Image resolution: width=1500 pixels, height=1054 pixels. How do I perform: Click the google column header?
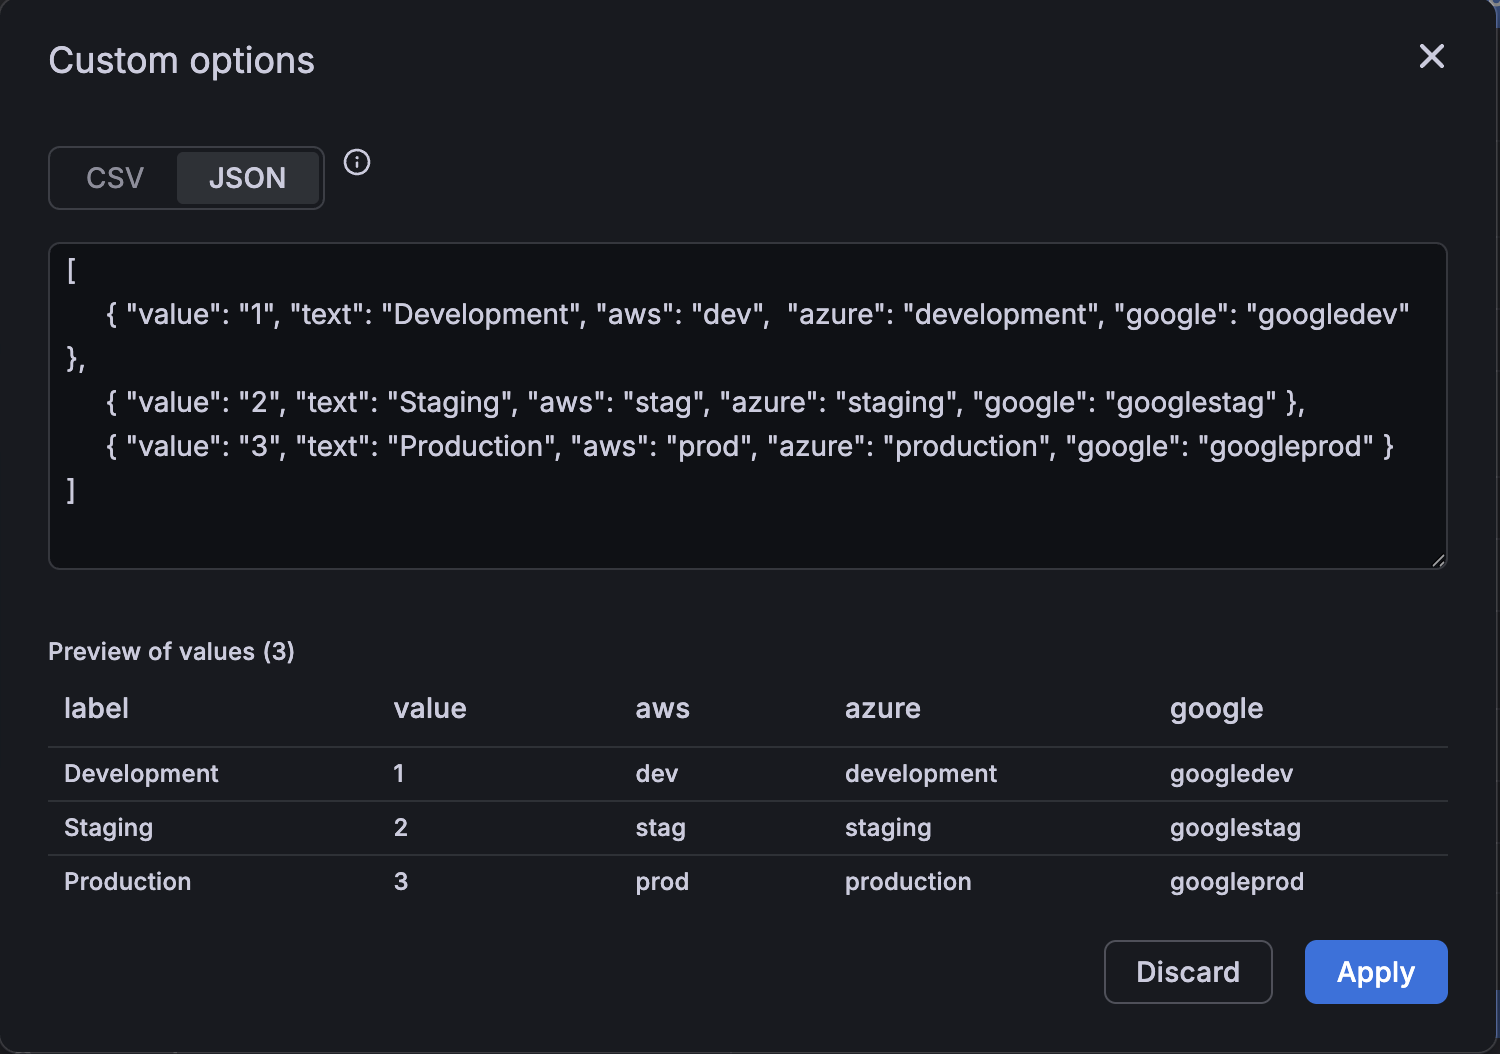coord(1216,708)
